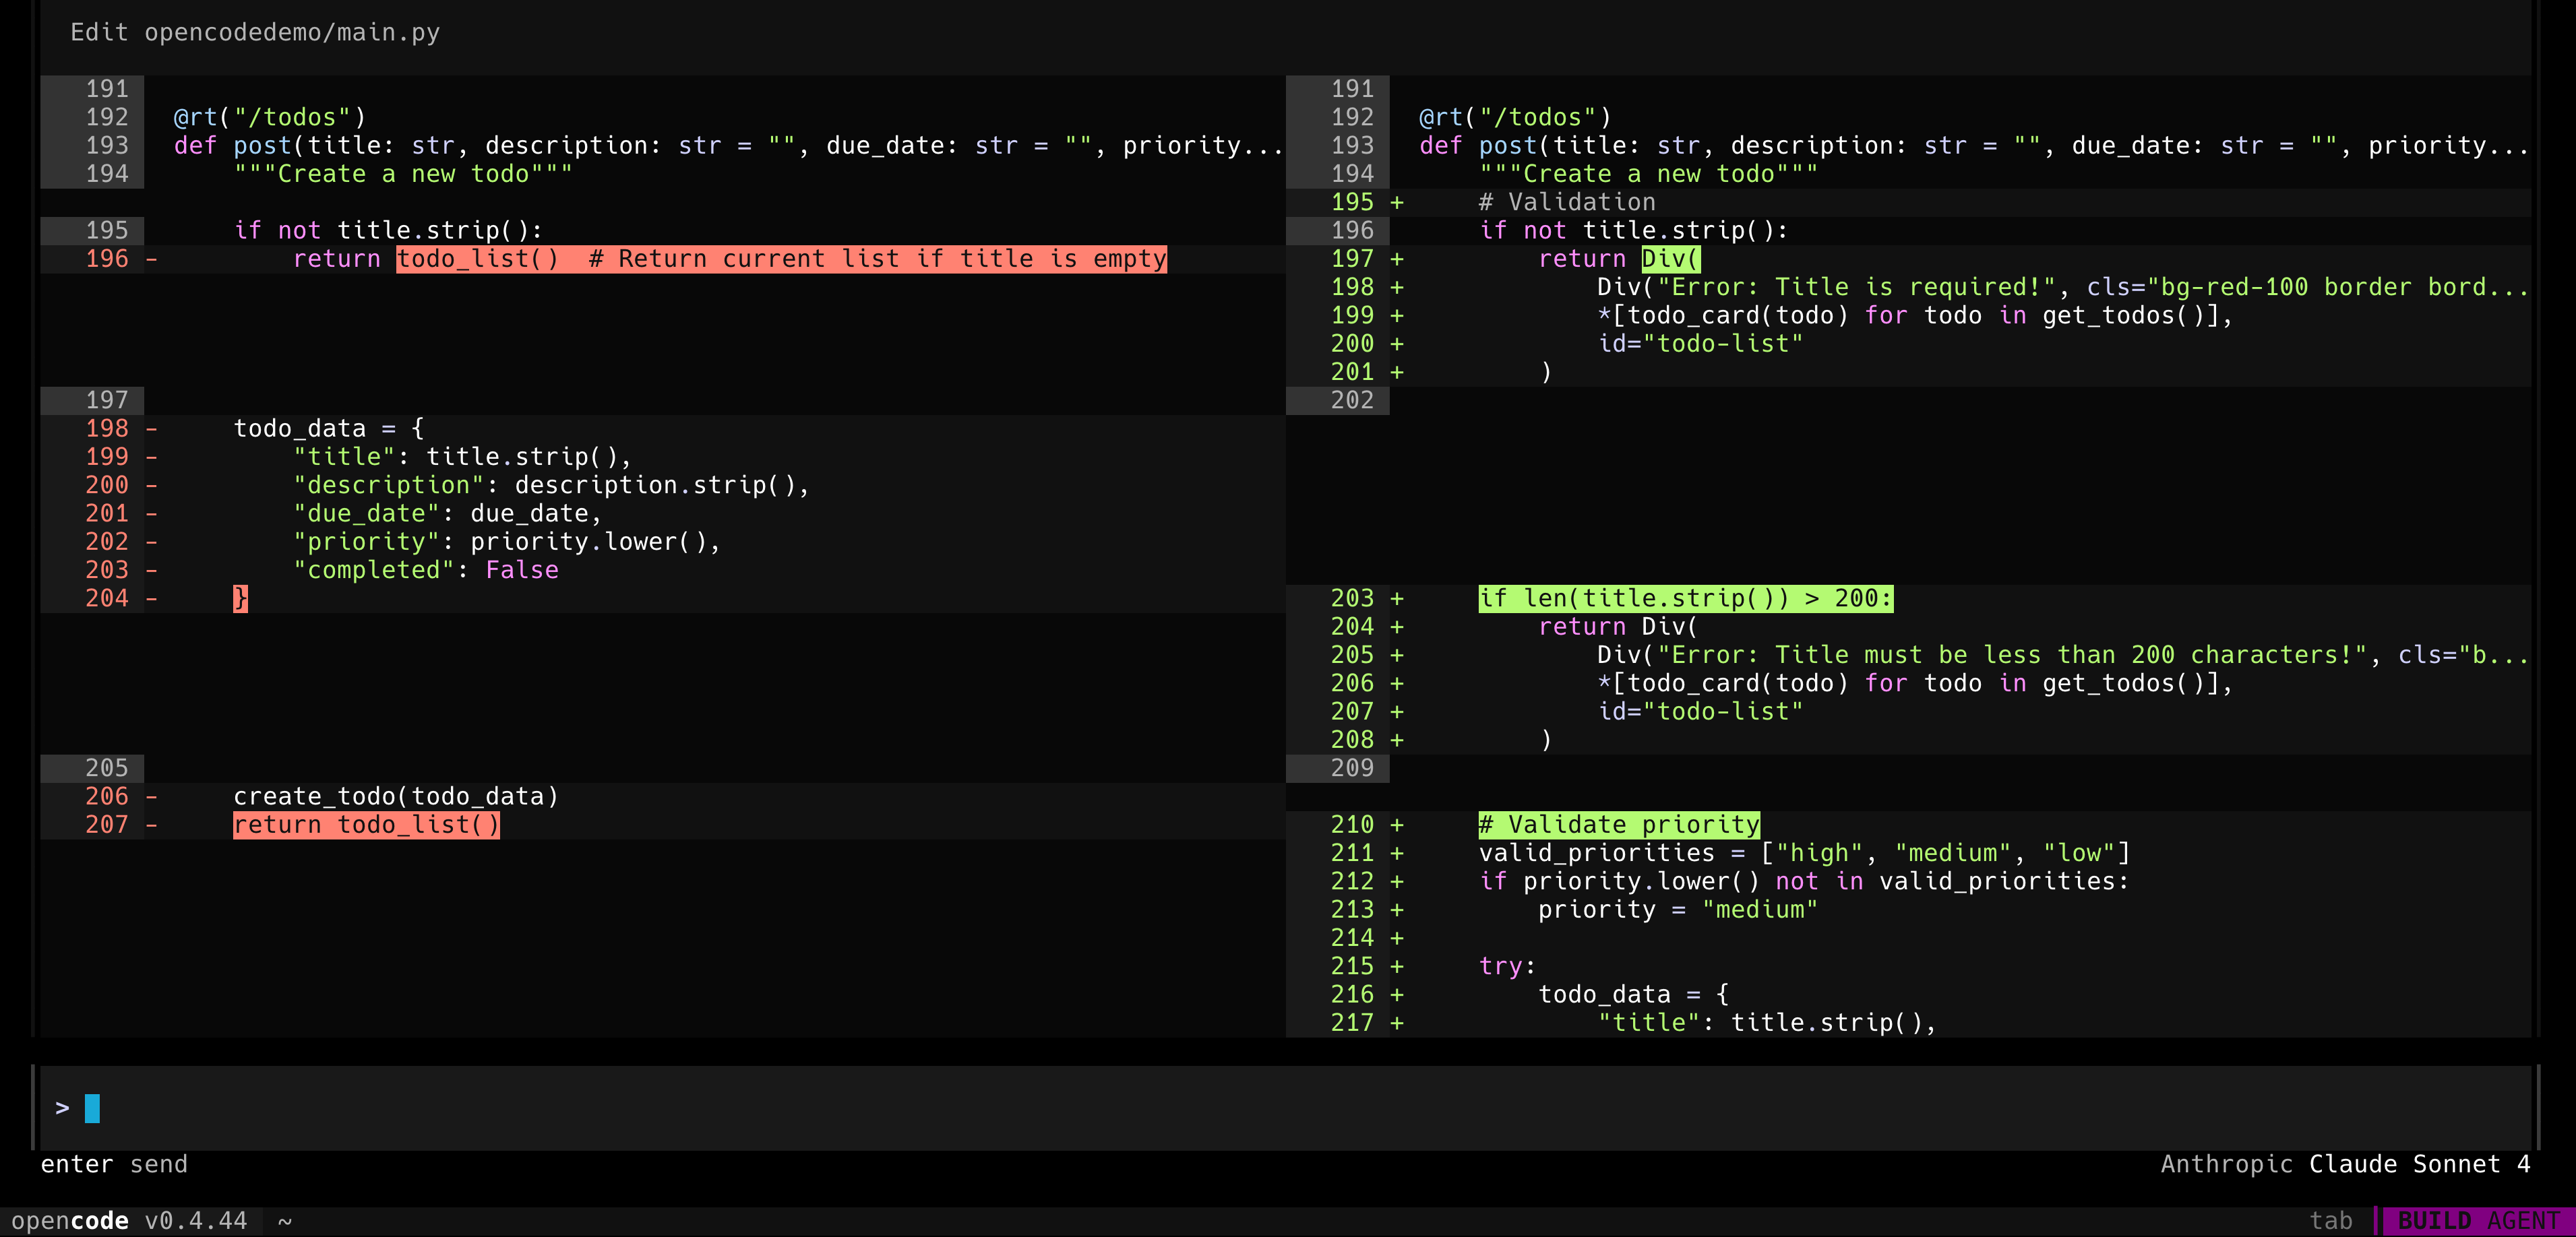Switch focus to the right diff pane
The image size is (2576, 1237).
(1900, 500)
